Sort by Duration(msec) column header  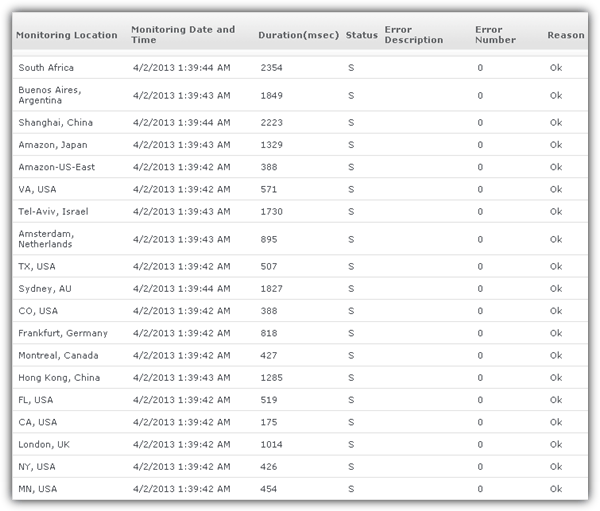point(298,35)
